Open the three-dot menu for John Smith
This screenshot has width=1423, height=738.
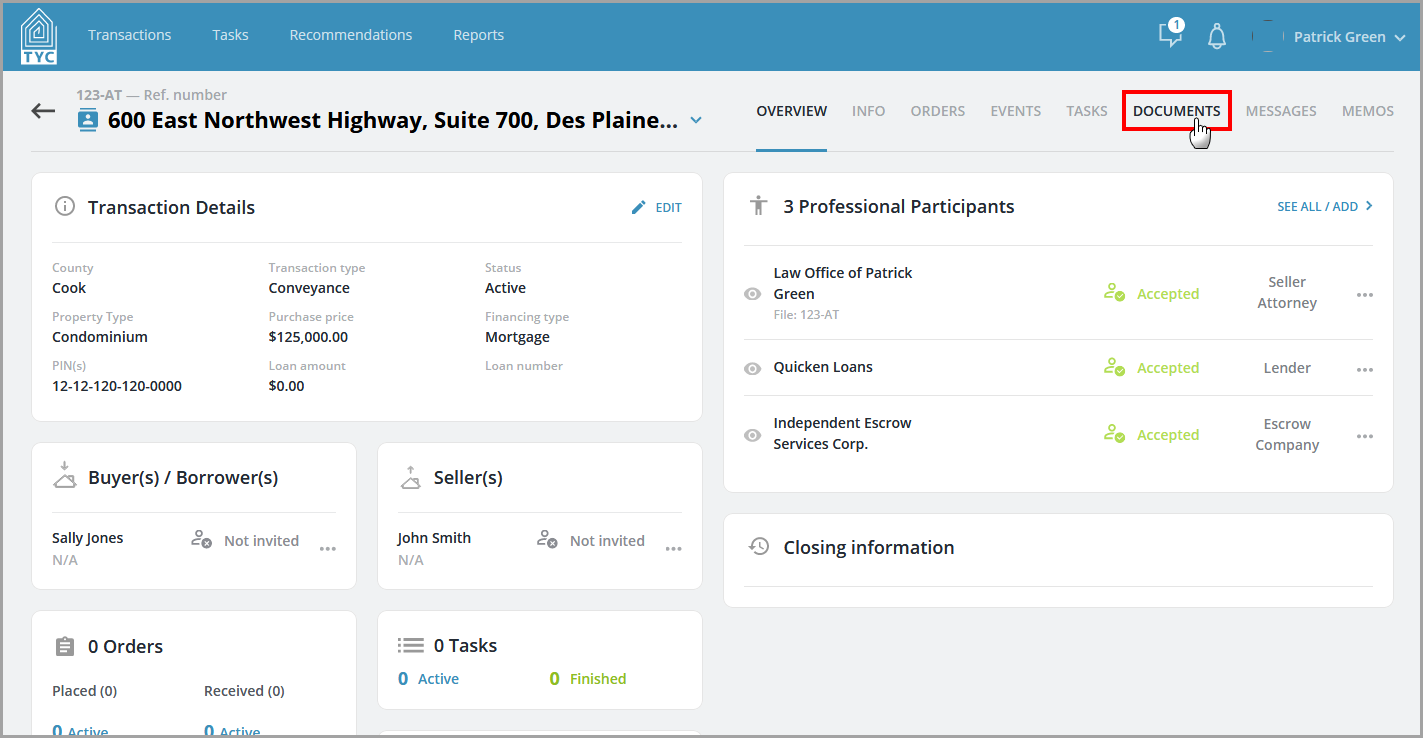pos(674,548)
